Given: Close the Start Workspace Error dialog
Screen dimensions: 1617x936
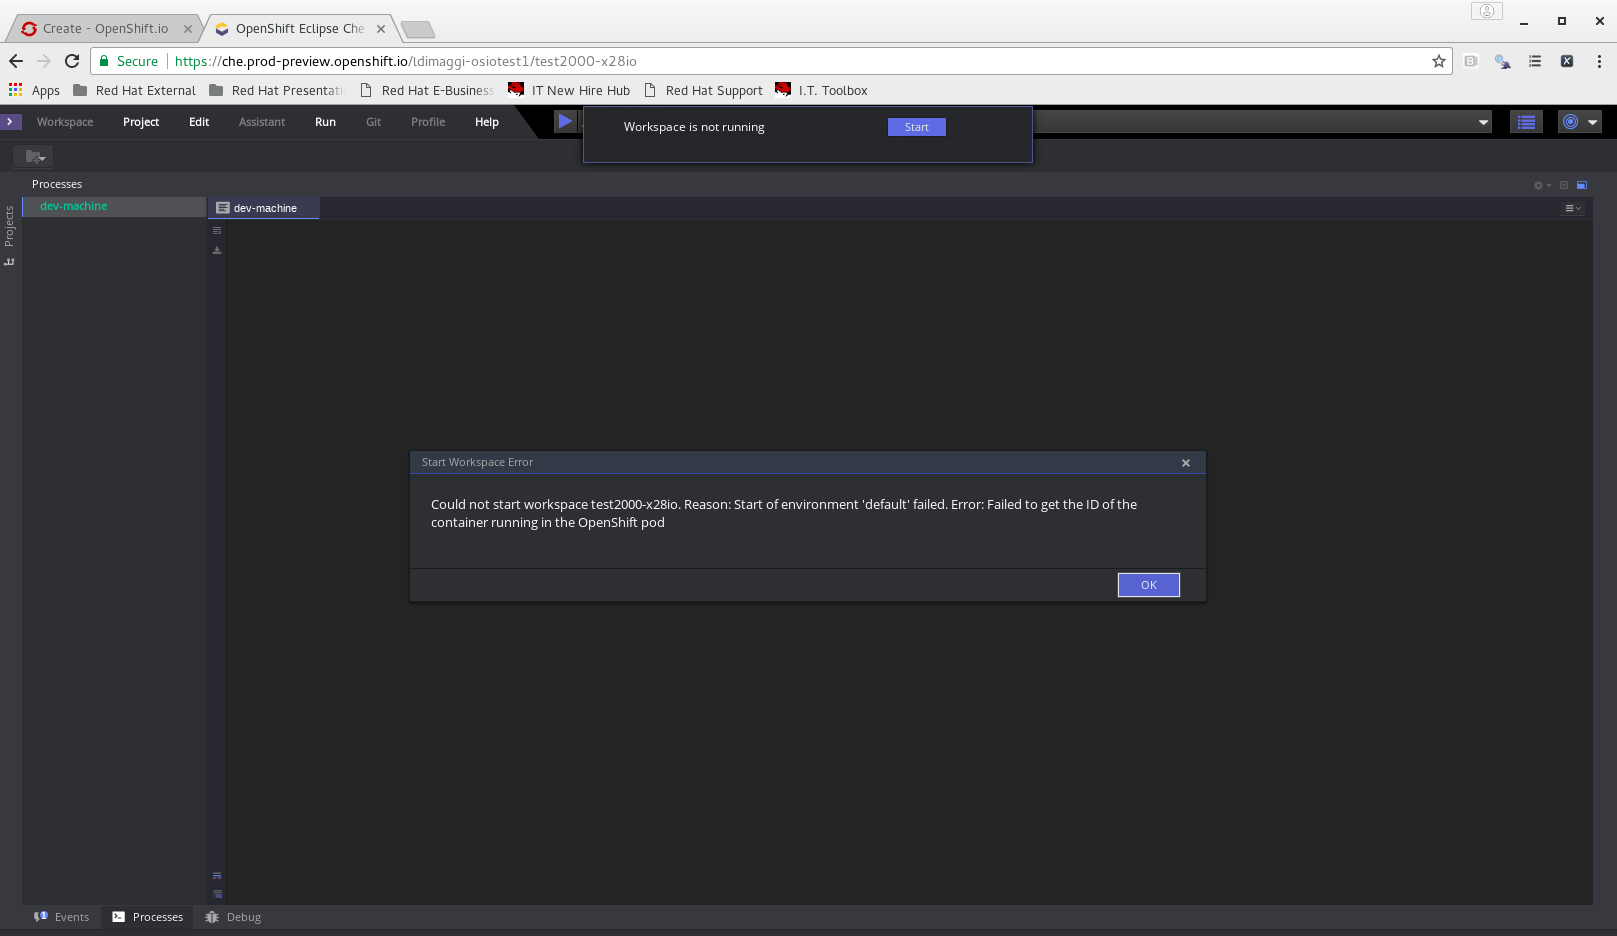Looking at the screenshot, I should 1186,462.
